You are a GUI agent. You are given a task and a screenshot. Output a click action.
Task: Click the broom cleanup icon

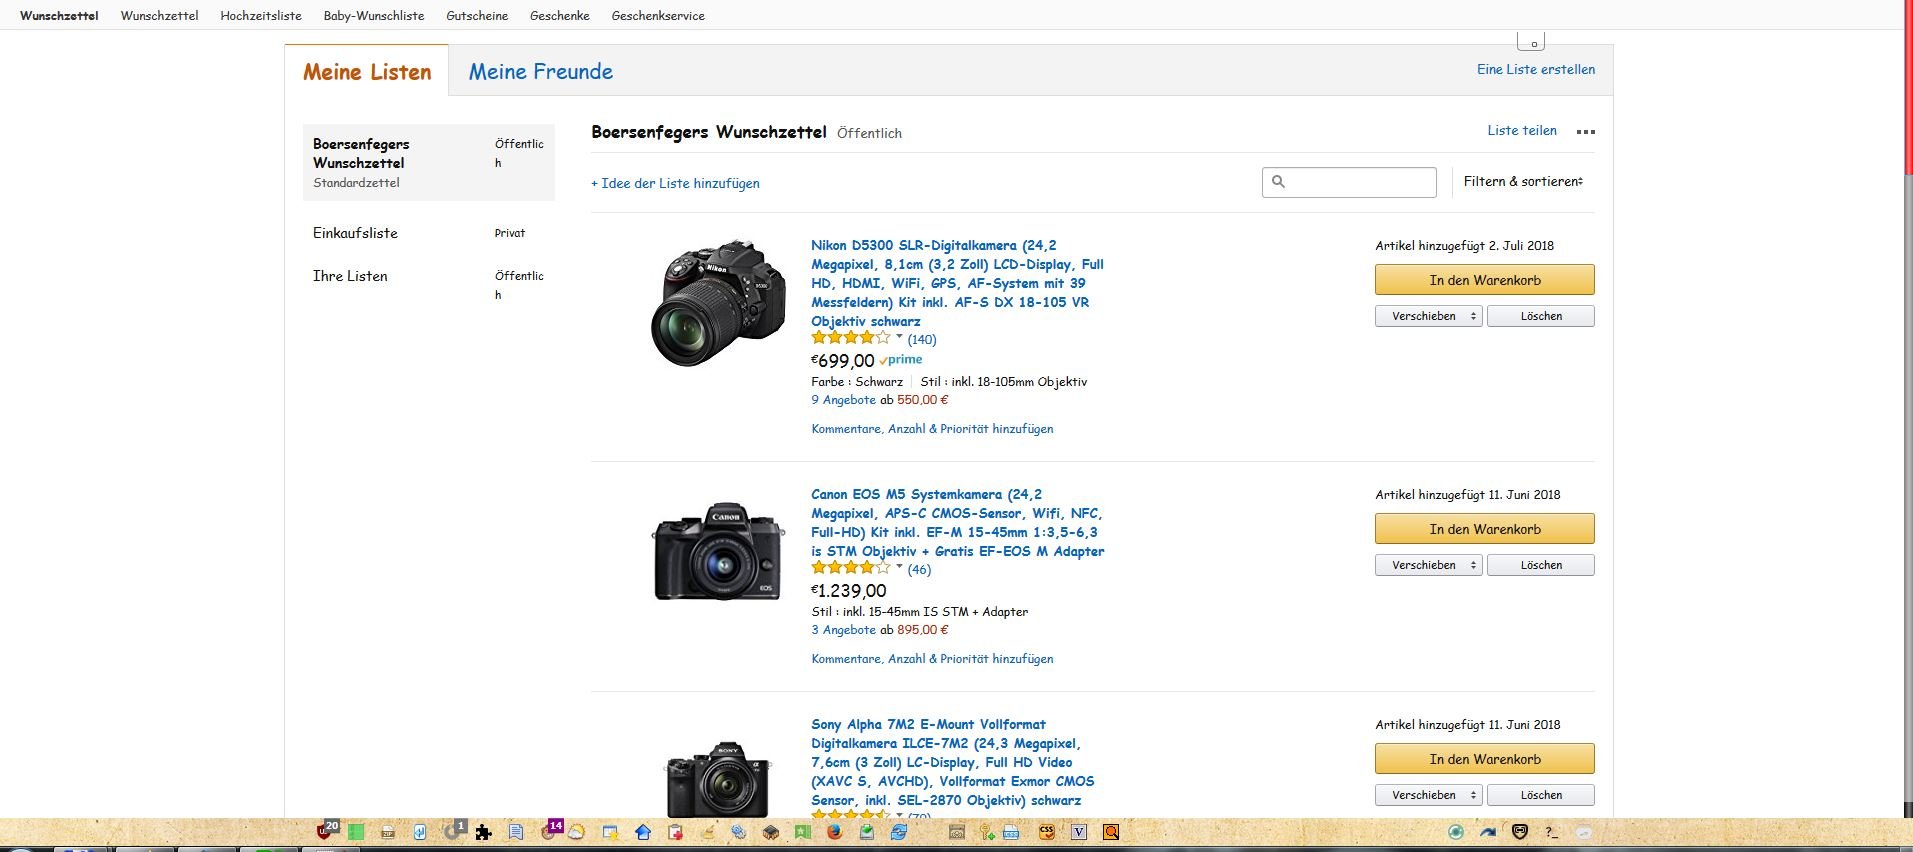coord(708,832)
